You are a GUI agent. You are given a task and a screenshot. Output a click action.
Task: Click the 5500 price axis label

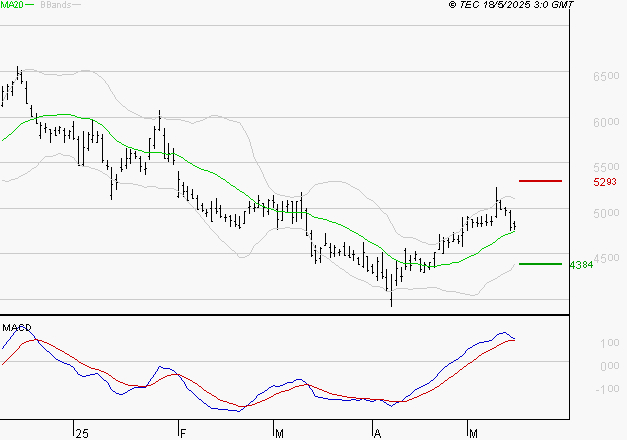(606, 167)
